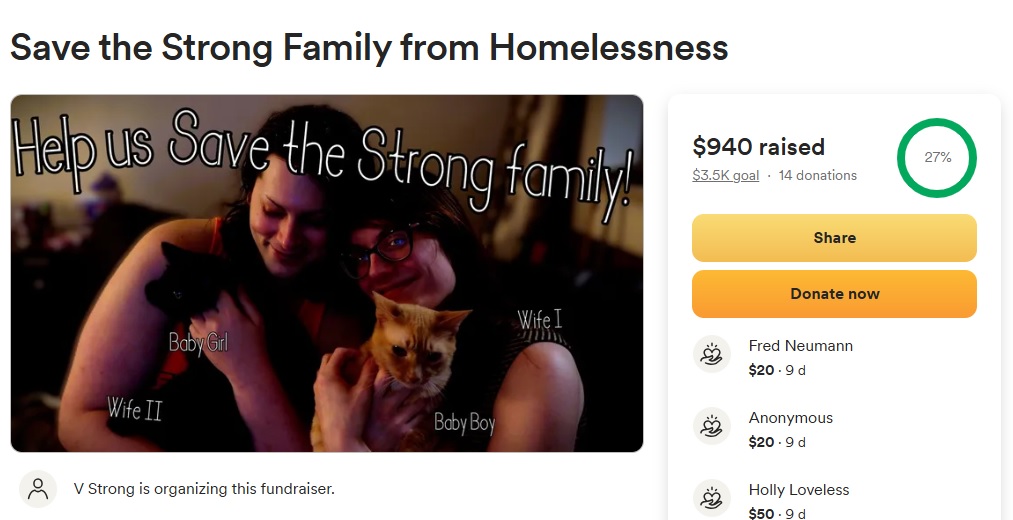
Task: Click the Holly Loveless donor name
Action: [x=799, y=490]
